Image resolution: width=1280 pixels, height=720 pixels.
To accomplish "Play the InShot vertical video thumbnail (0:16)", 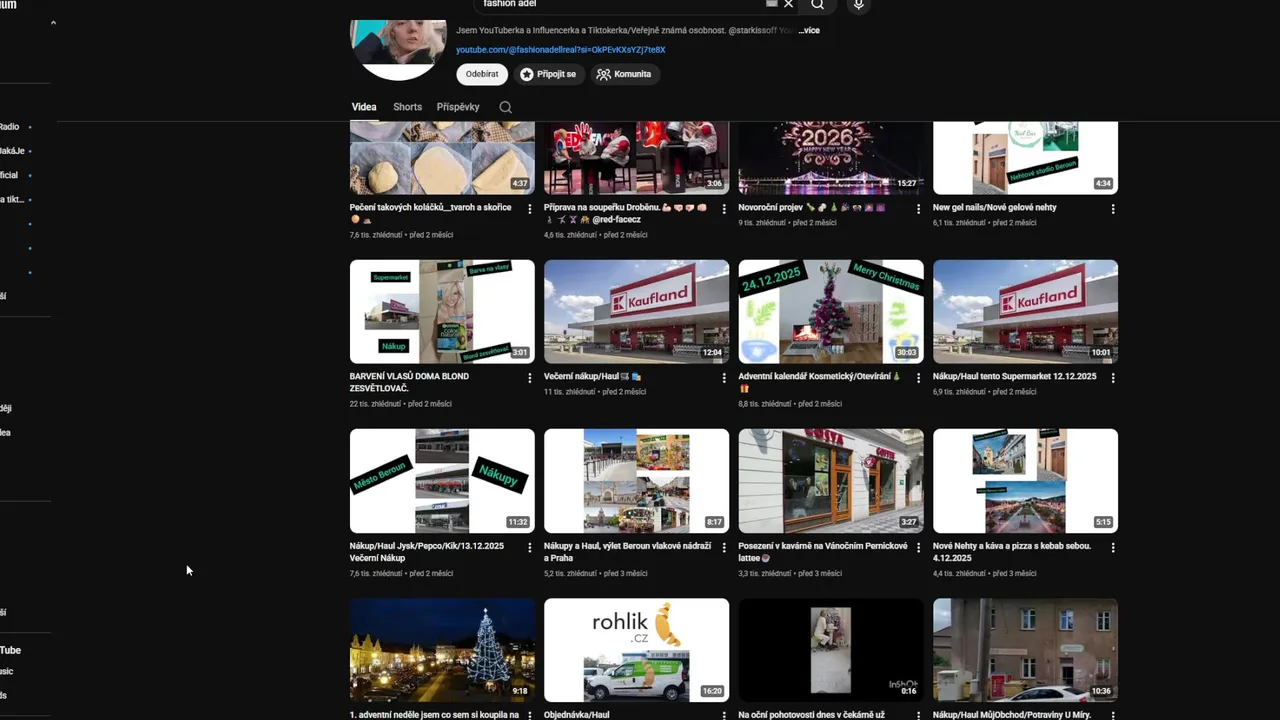I will pos(831,650).
